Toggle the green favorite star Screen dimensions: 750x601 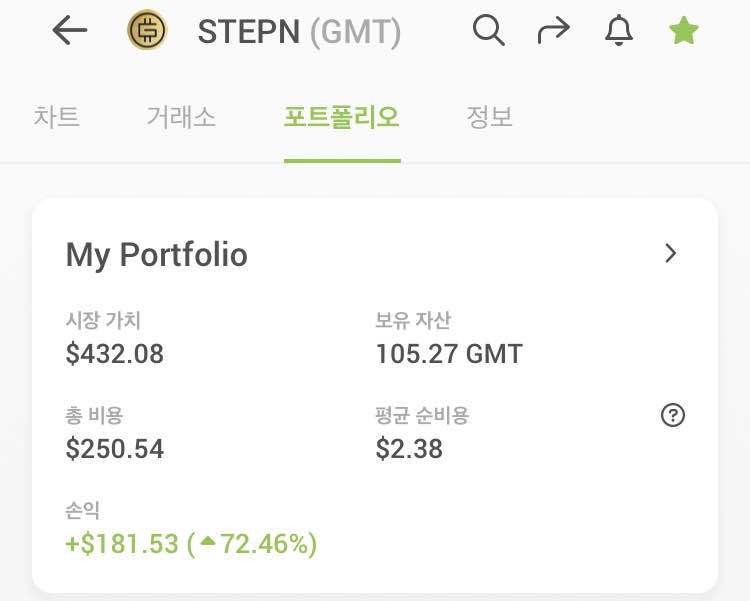tap(684, 31)
